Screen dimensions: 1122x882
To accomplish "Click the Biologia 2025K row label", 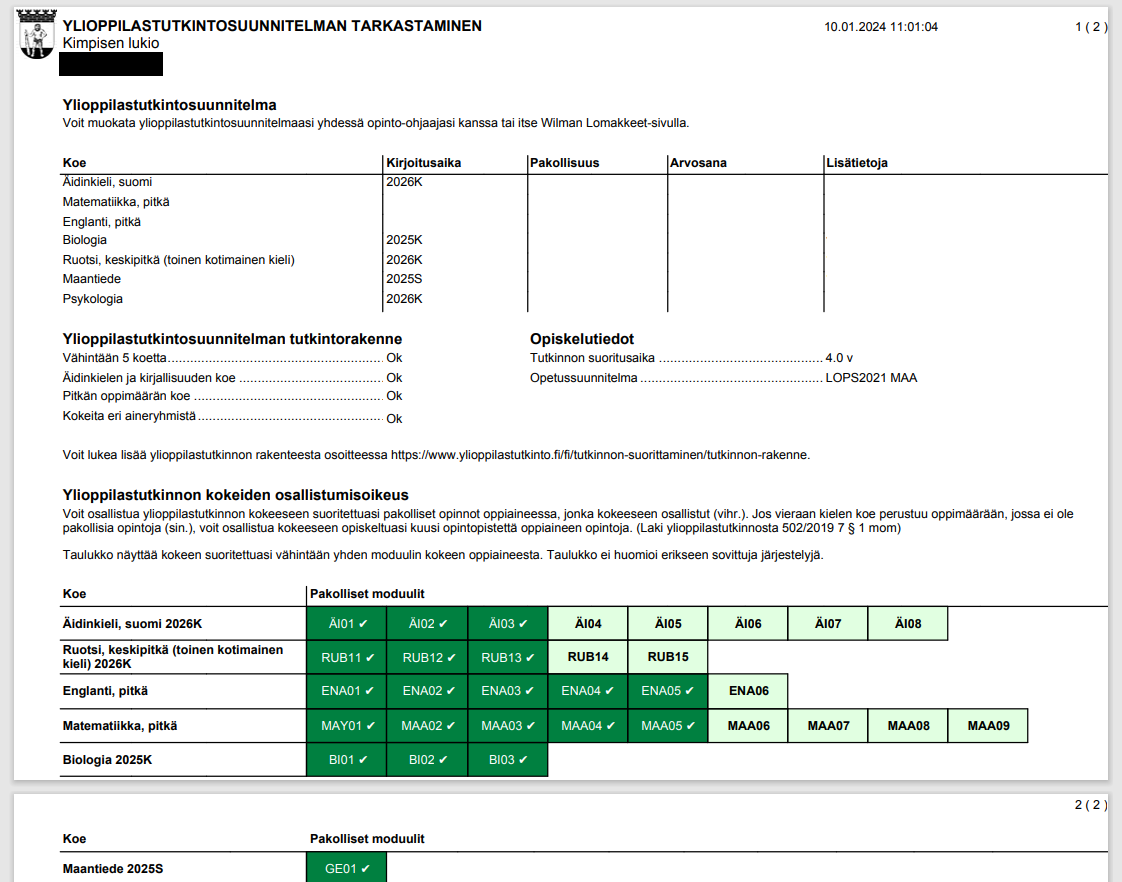I will pos(107,760).
